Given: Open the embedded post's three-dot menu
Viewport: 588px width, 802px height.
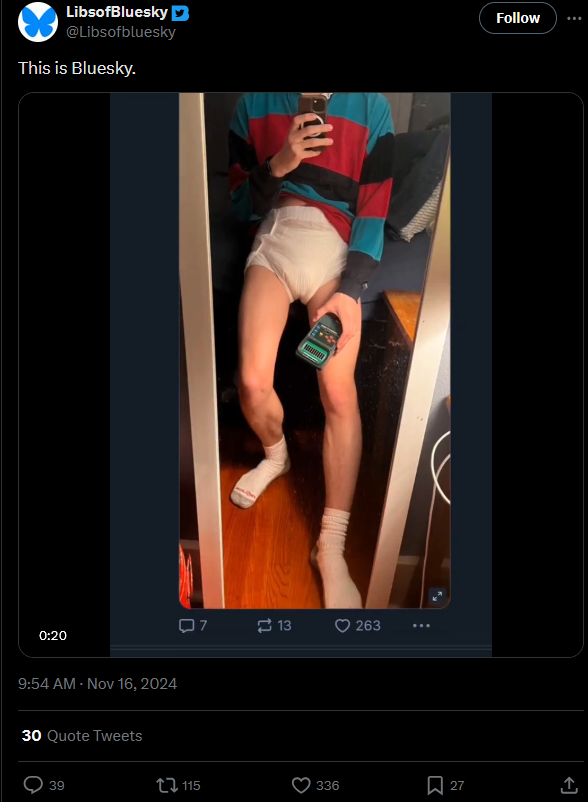Looking at the screenshot, I should (421, 626).
